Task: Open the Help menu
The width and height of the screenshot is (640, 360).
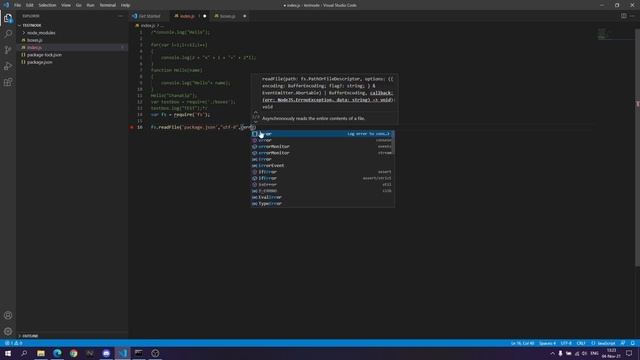Action: tap(125, 5)
